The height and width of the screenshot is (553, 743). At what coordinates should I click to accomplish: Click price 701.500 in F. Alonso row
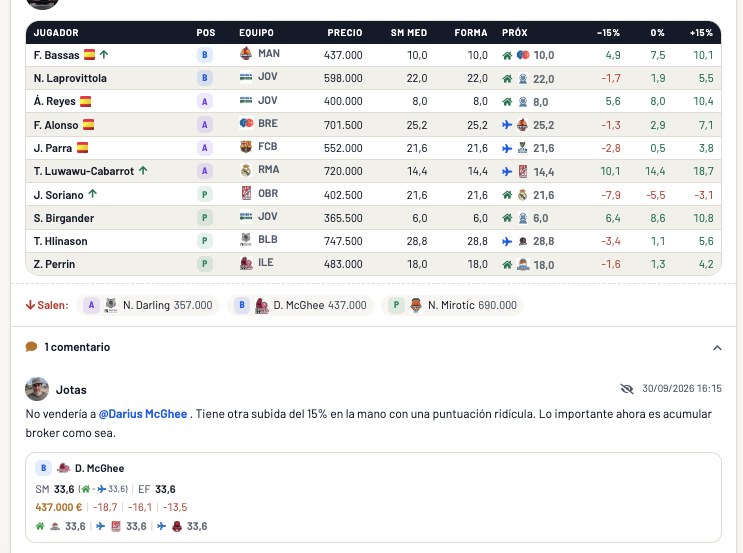(343, 125)
